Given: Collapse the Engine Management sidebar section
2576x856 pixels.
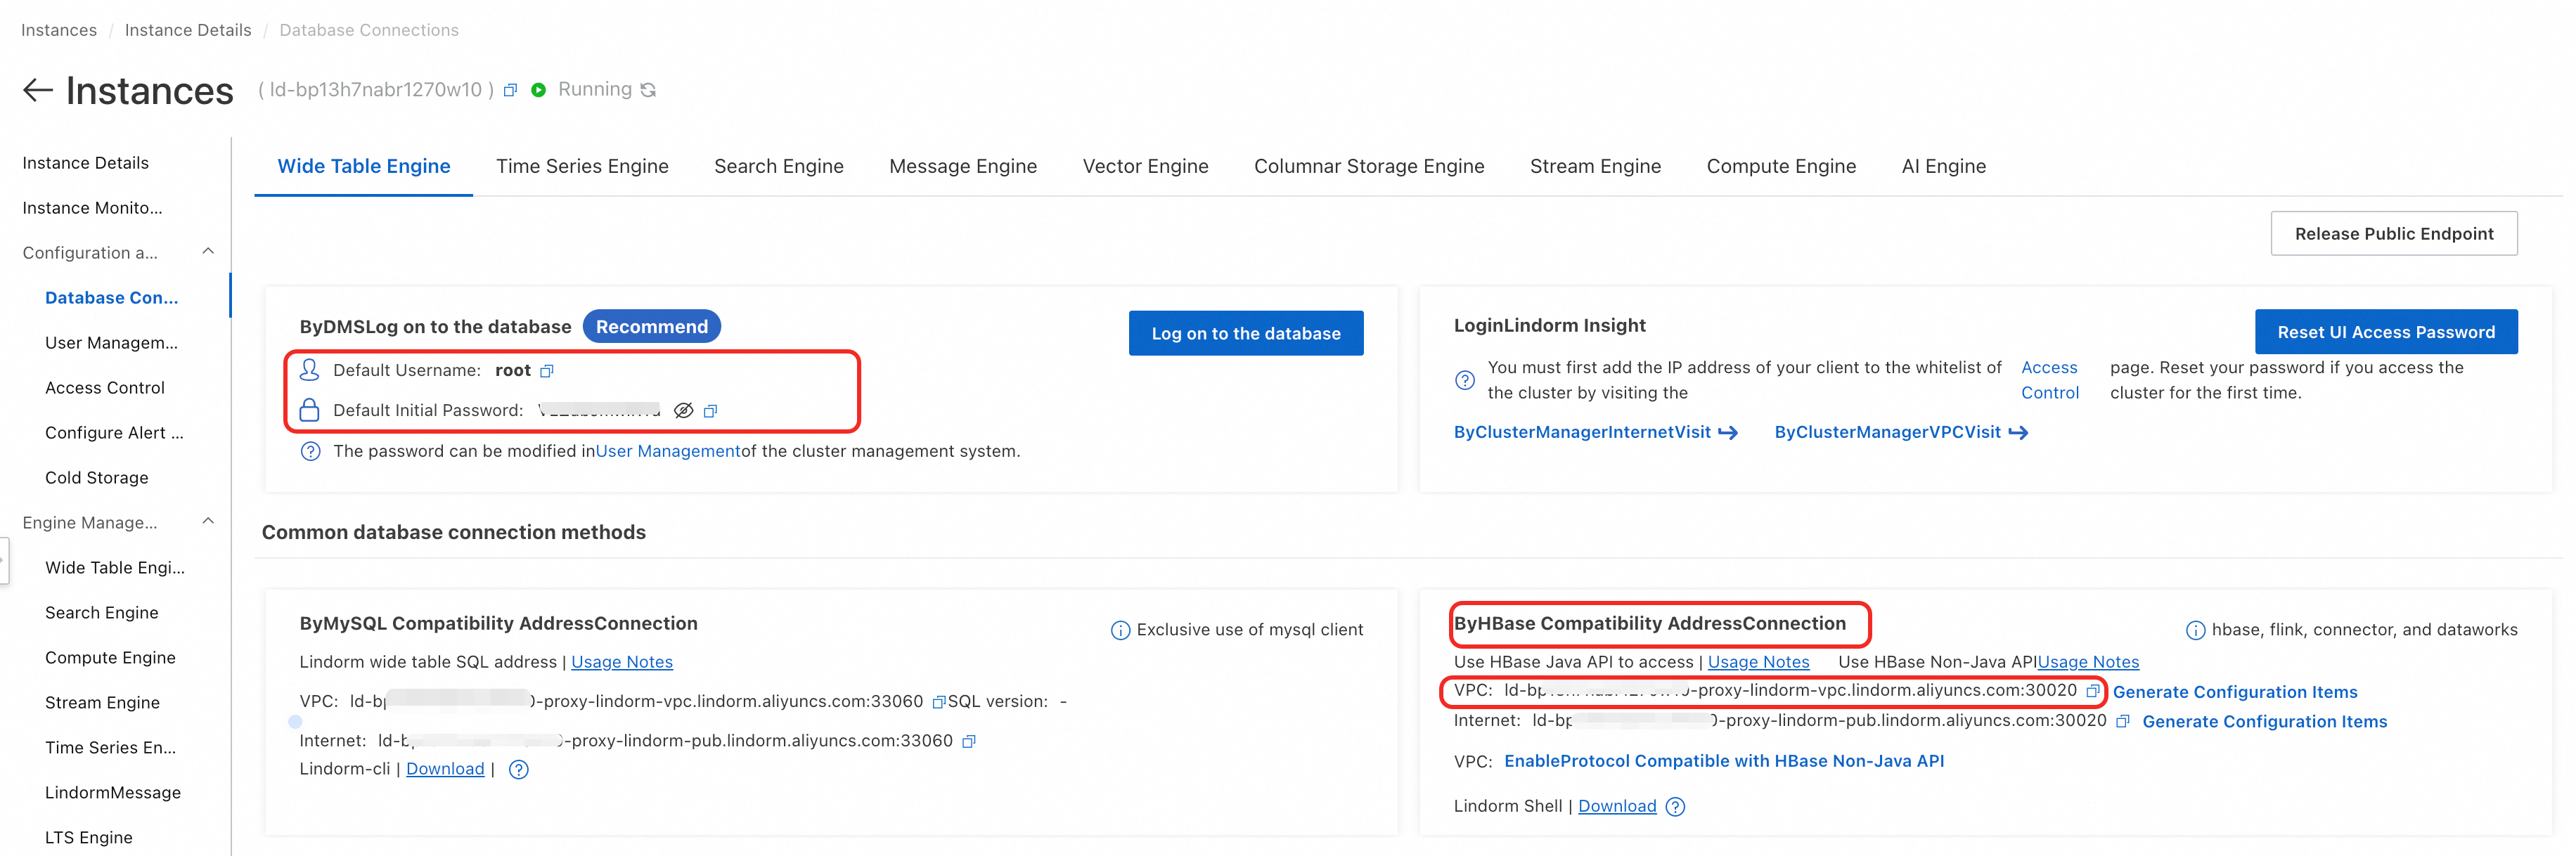Looking at the screenshot, I should tap(208, 522).
